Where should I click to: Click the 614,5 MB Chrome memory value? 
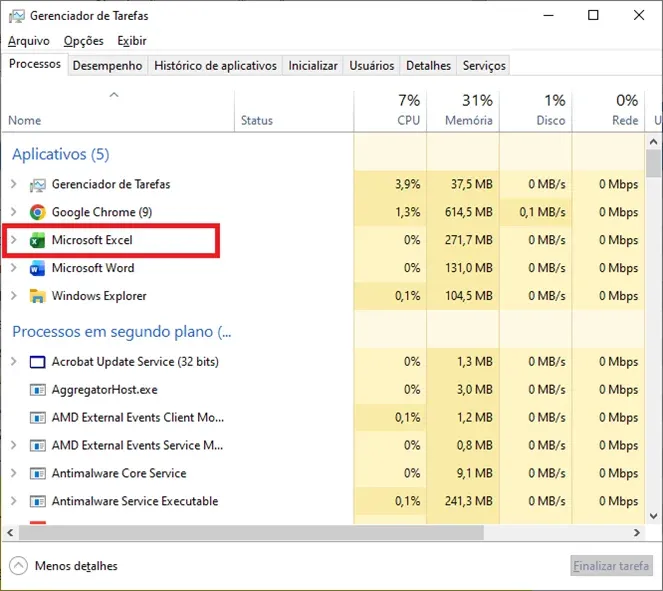[468, 212]
